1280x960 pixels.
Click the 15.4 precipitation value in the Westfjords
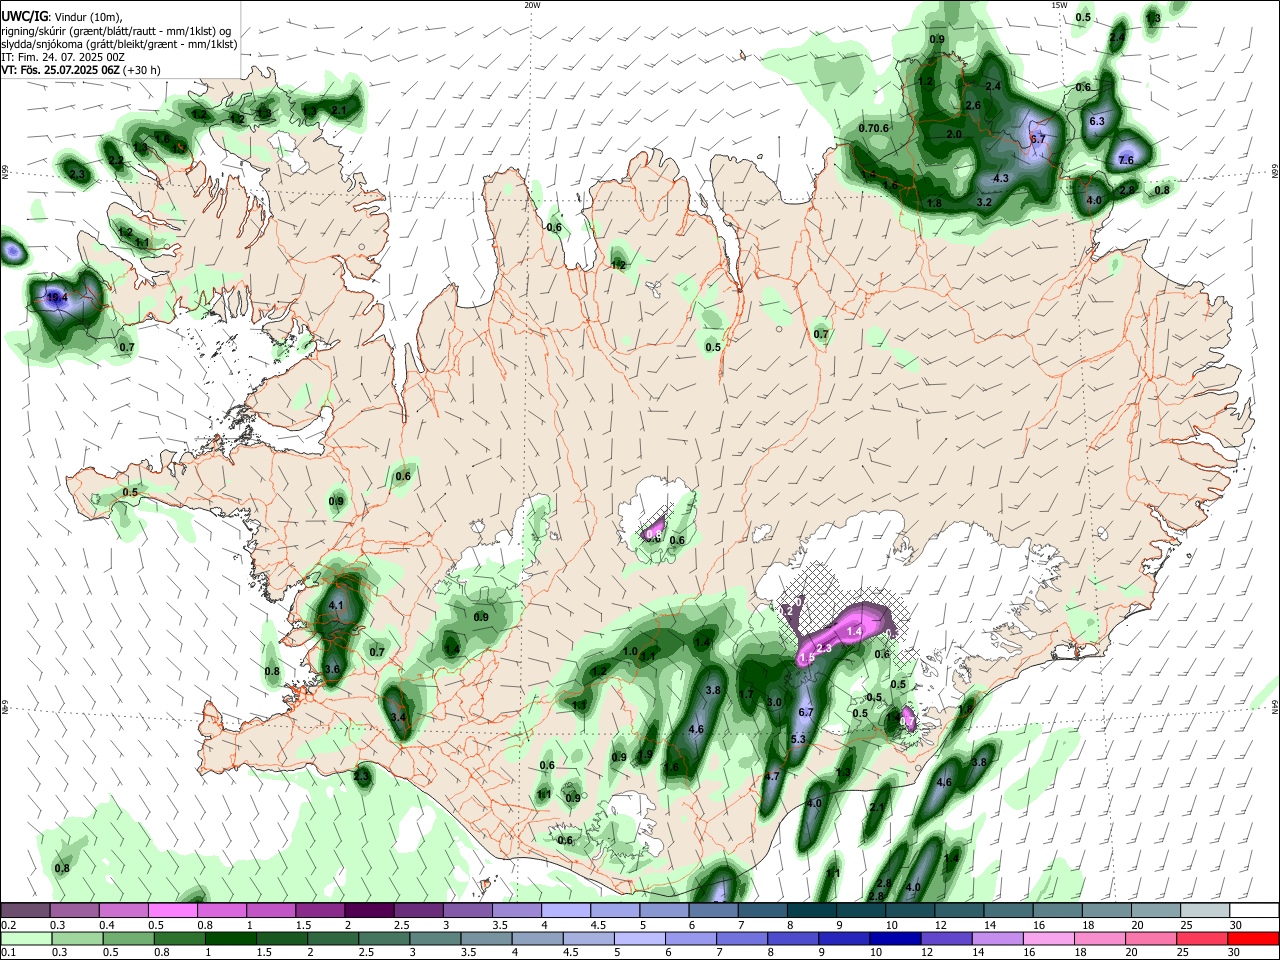(57, 297)
